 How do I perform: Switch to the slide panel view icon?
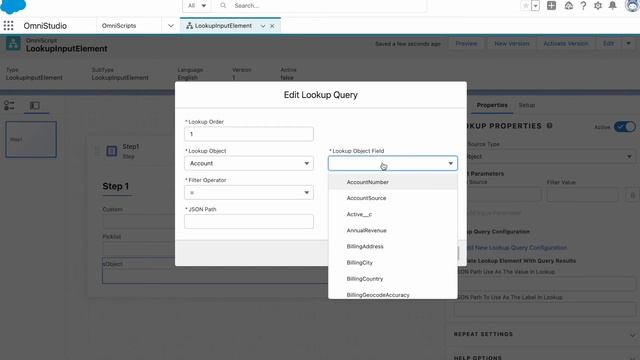click(35, 106)
